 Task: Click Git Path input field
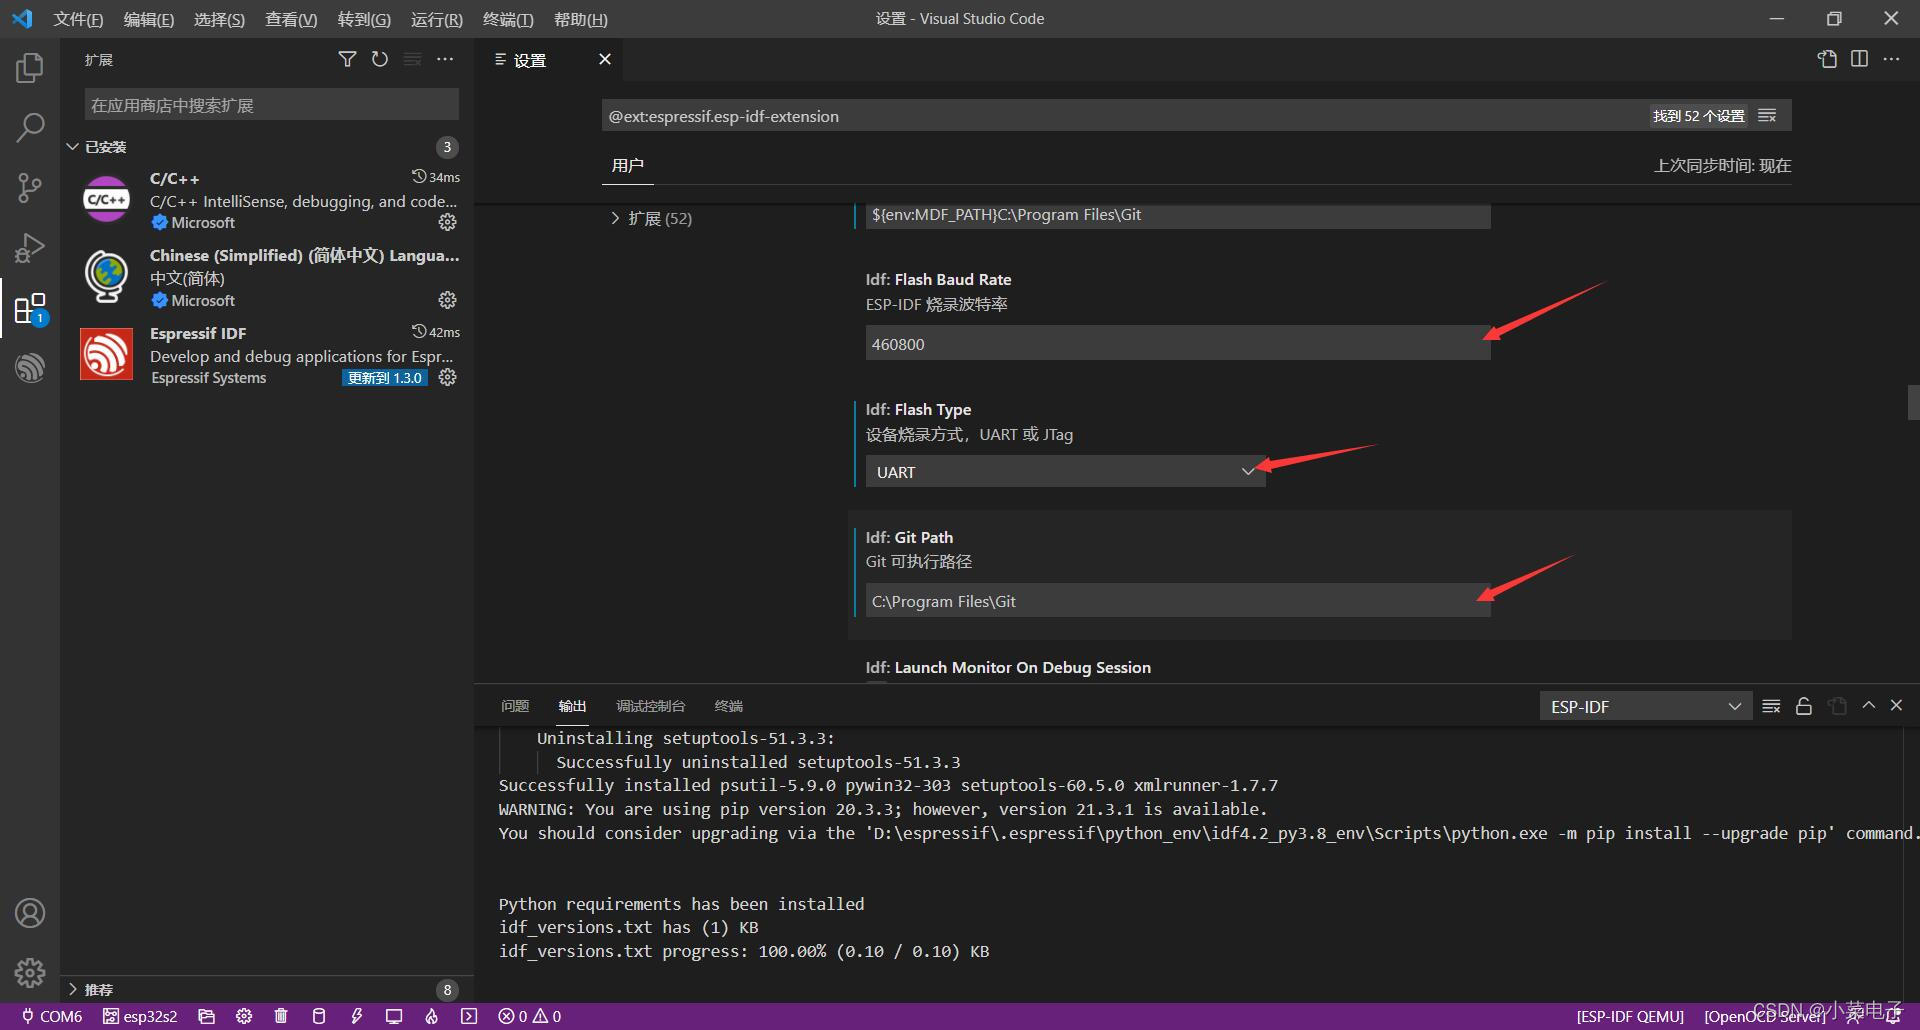click(x=1177, y=600)
